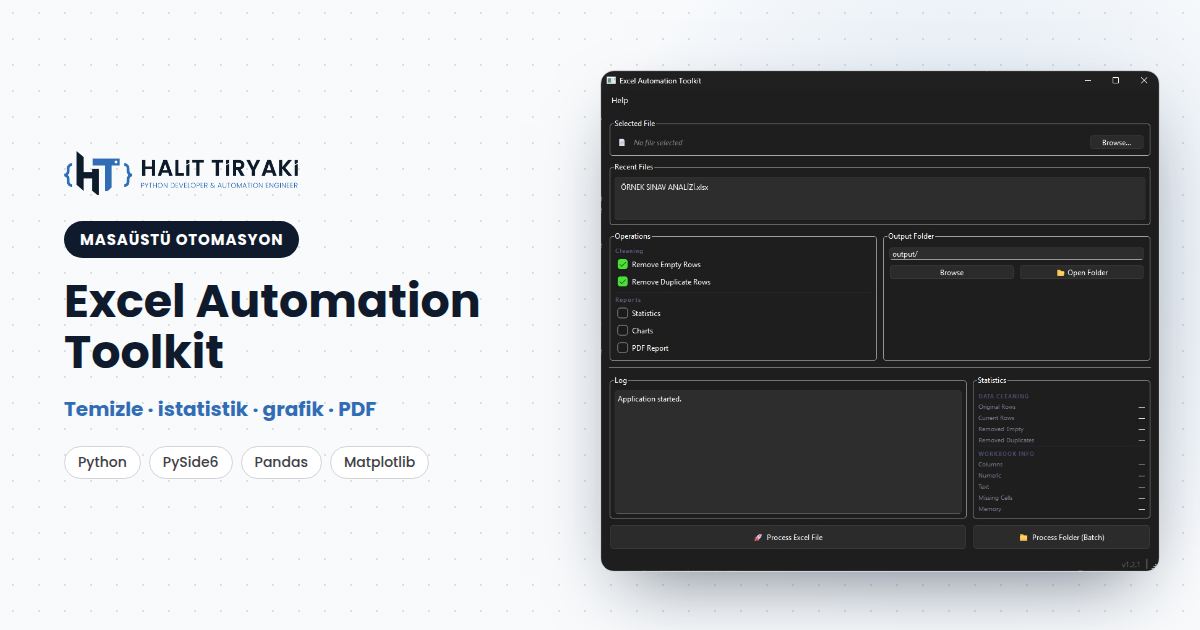Click the Pandas tag pill

point(281,462)
